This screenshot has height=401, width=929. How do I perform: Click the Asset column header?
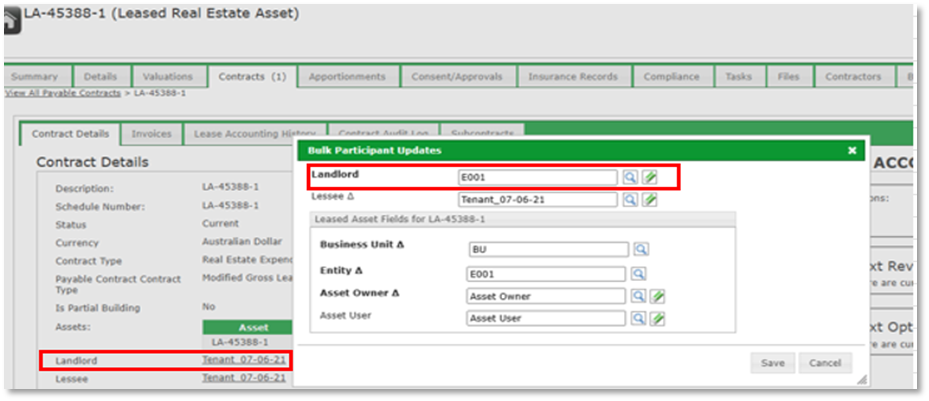tap(249, 328)
